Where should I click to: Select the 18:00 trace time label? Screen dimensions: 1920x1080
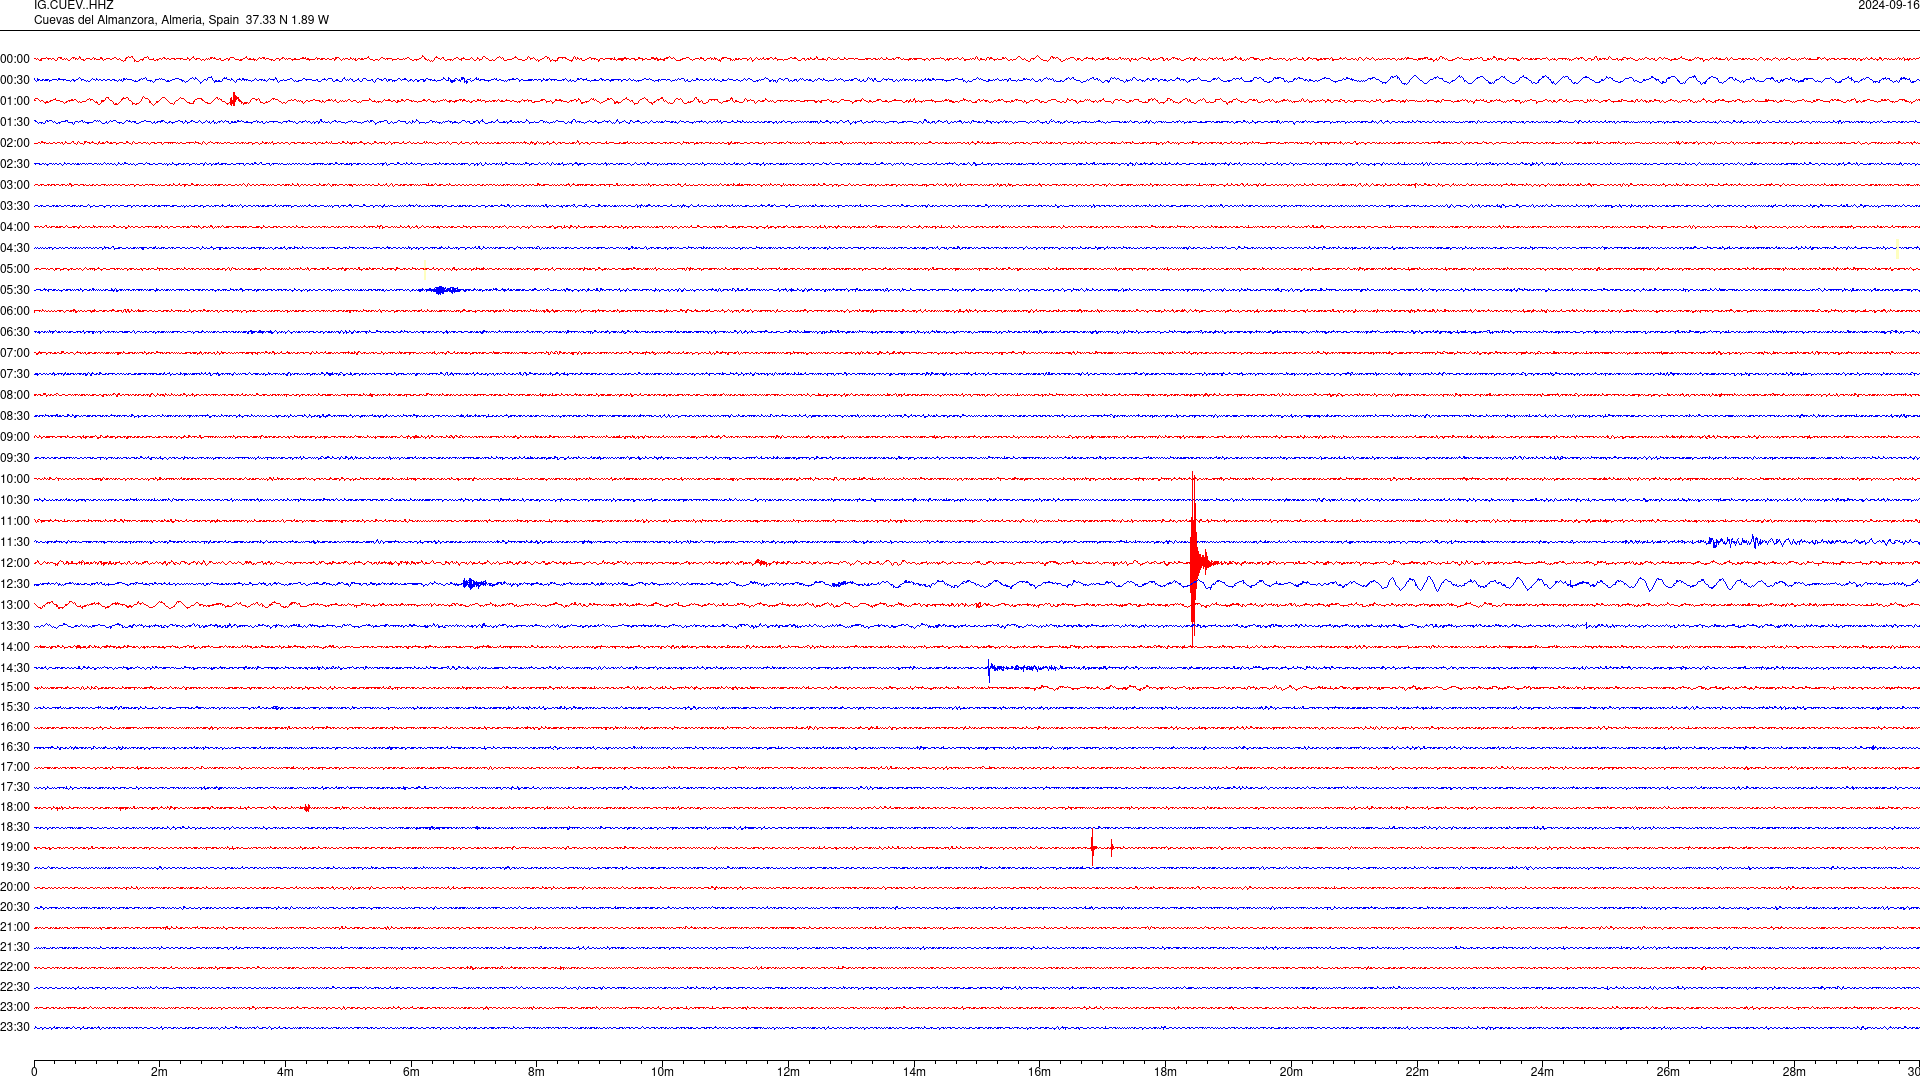[x=15, y=807]
